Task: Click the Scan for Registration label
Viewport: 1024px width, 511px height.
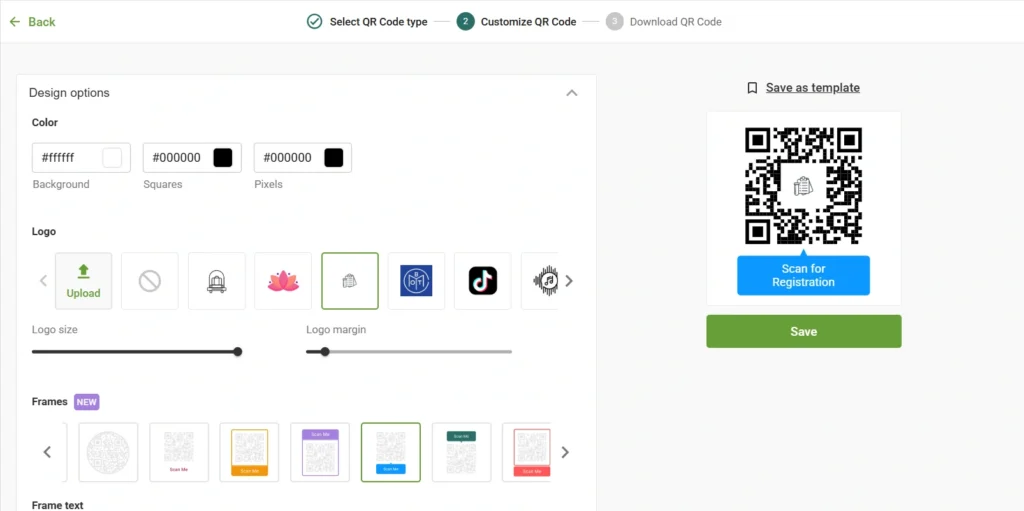Action: (x=803, y=276)
